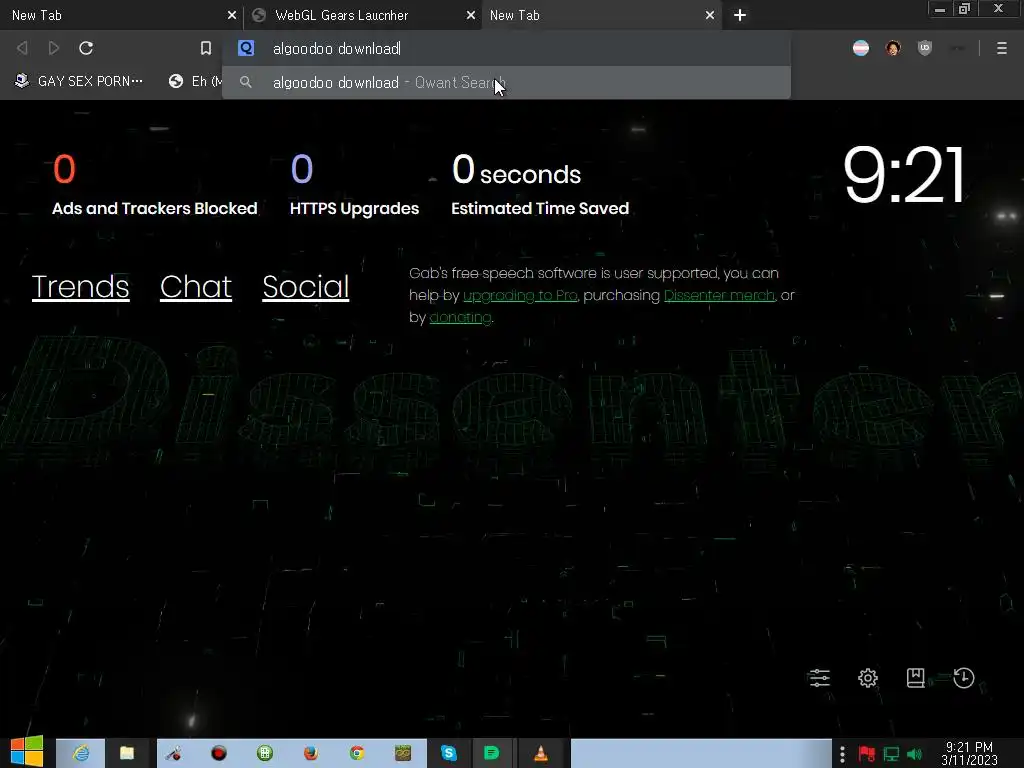Click the Estimated Time Saved stat
Image resolution: width=1024 pixels, height=768 pixels.
coord(540,185)
